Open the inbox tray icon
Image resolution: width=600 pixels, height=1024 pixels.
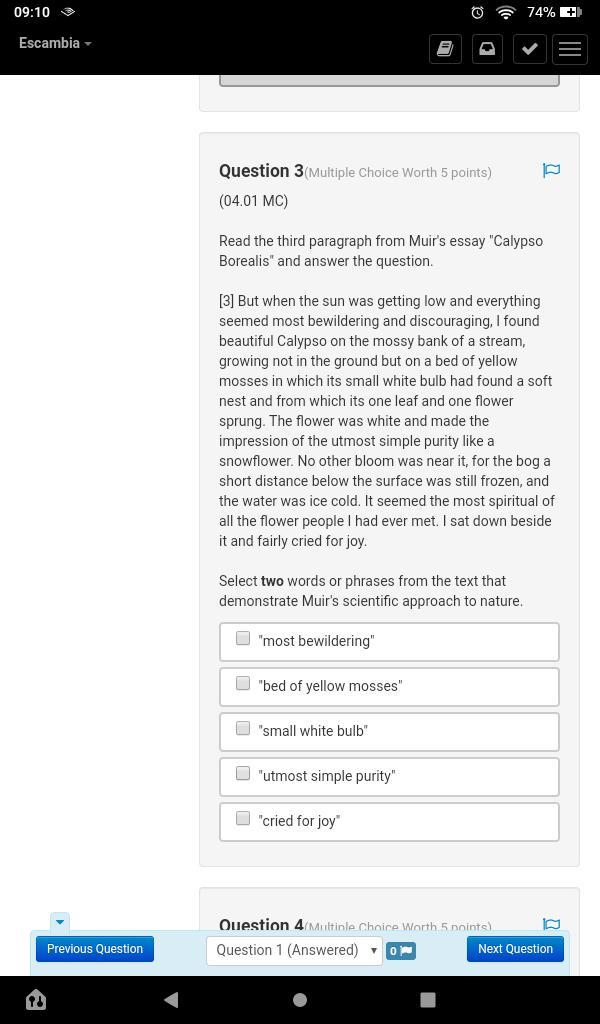[487, 48]
